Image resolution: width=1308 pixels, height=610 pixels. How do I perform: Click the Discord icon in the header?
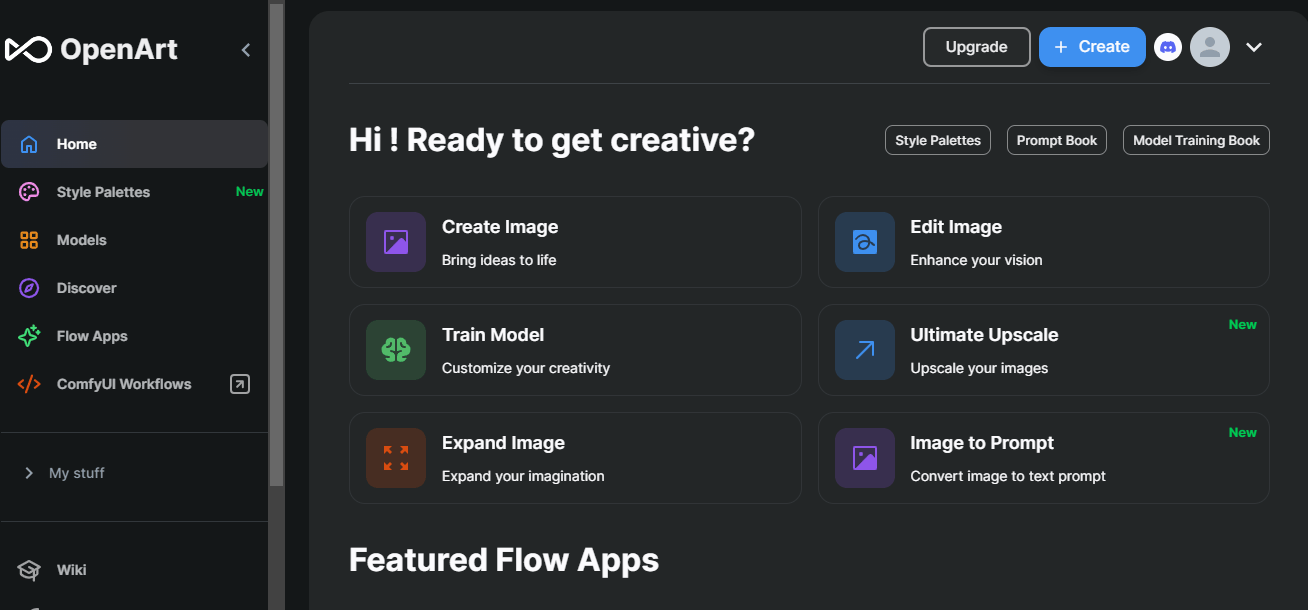[1168, 47]
